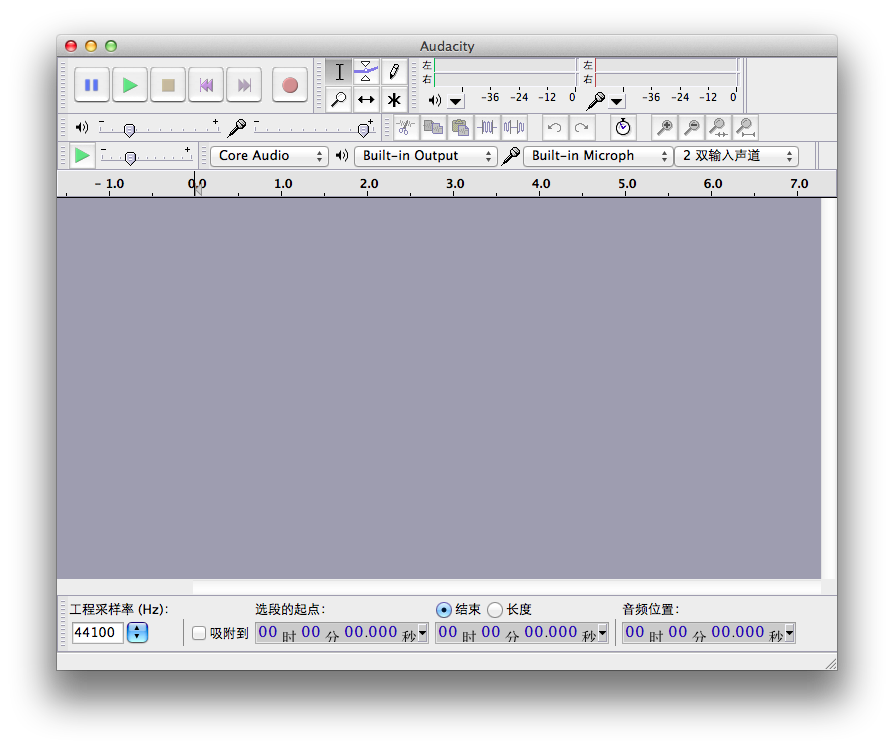Image resolution: width=894 pixels, height=749 pixels.
Task: Click the timeline ruler at 5.0
Action: [x=627, y=184]
